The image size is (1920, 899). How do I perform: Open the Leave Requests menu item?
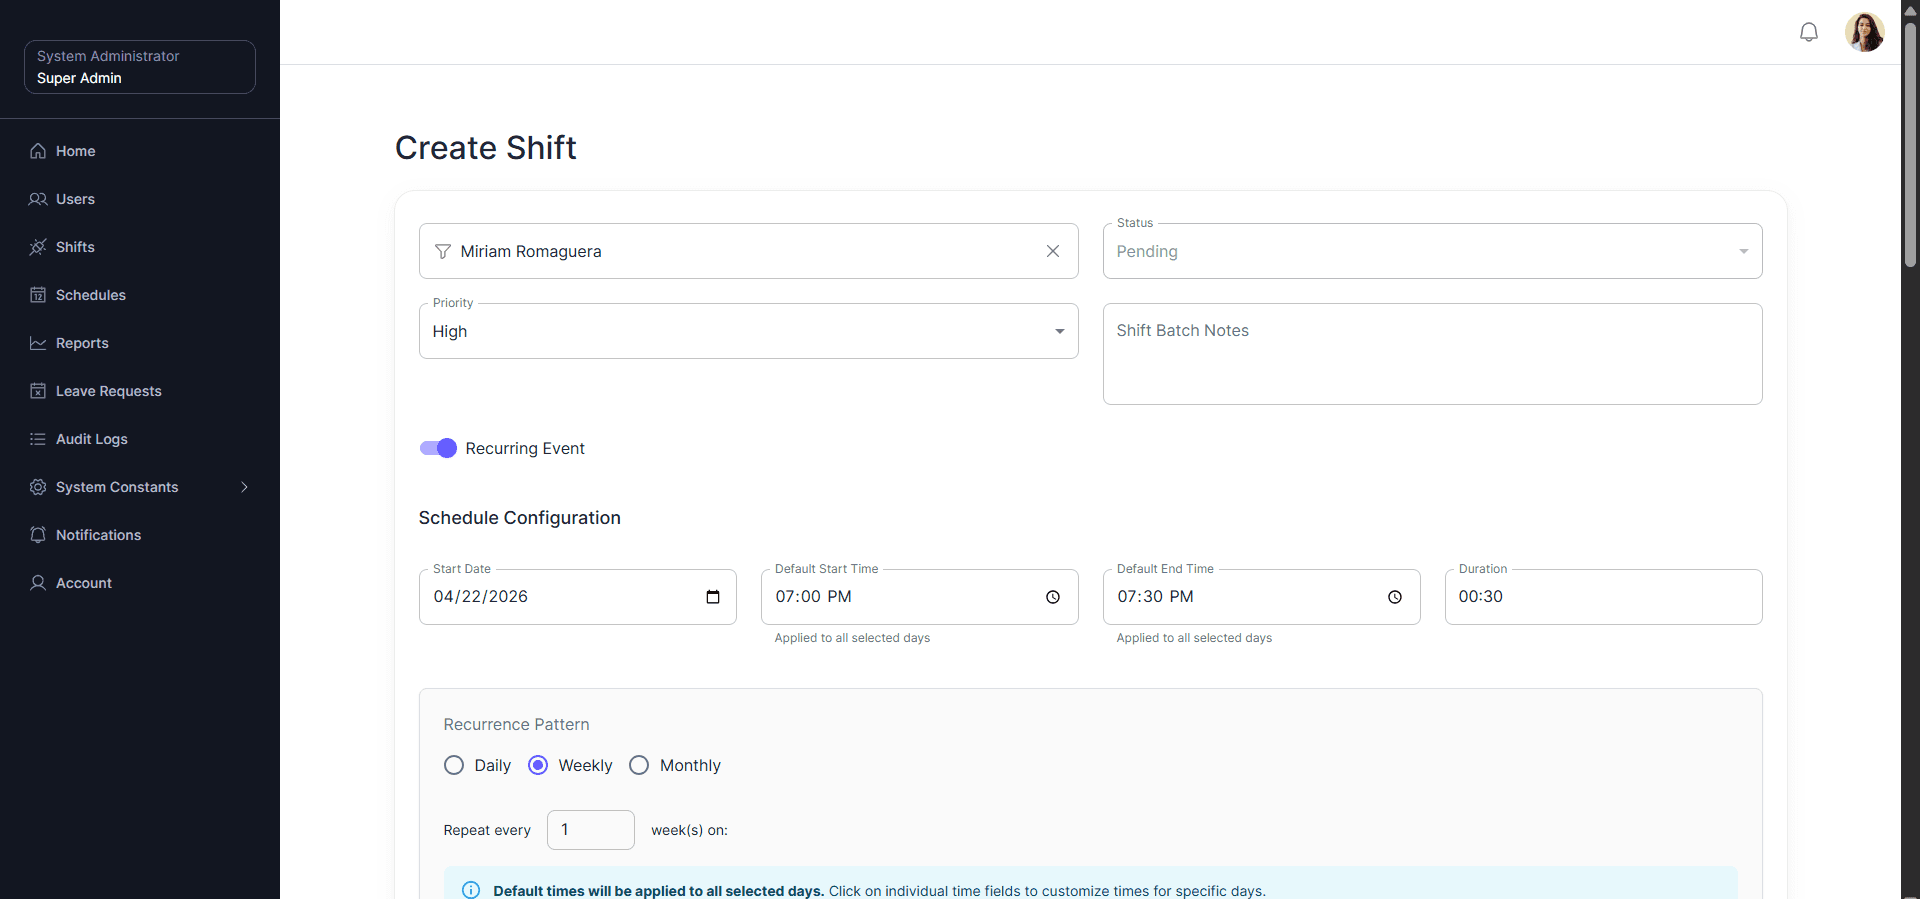pyautogui.click(x=140, y=391)
